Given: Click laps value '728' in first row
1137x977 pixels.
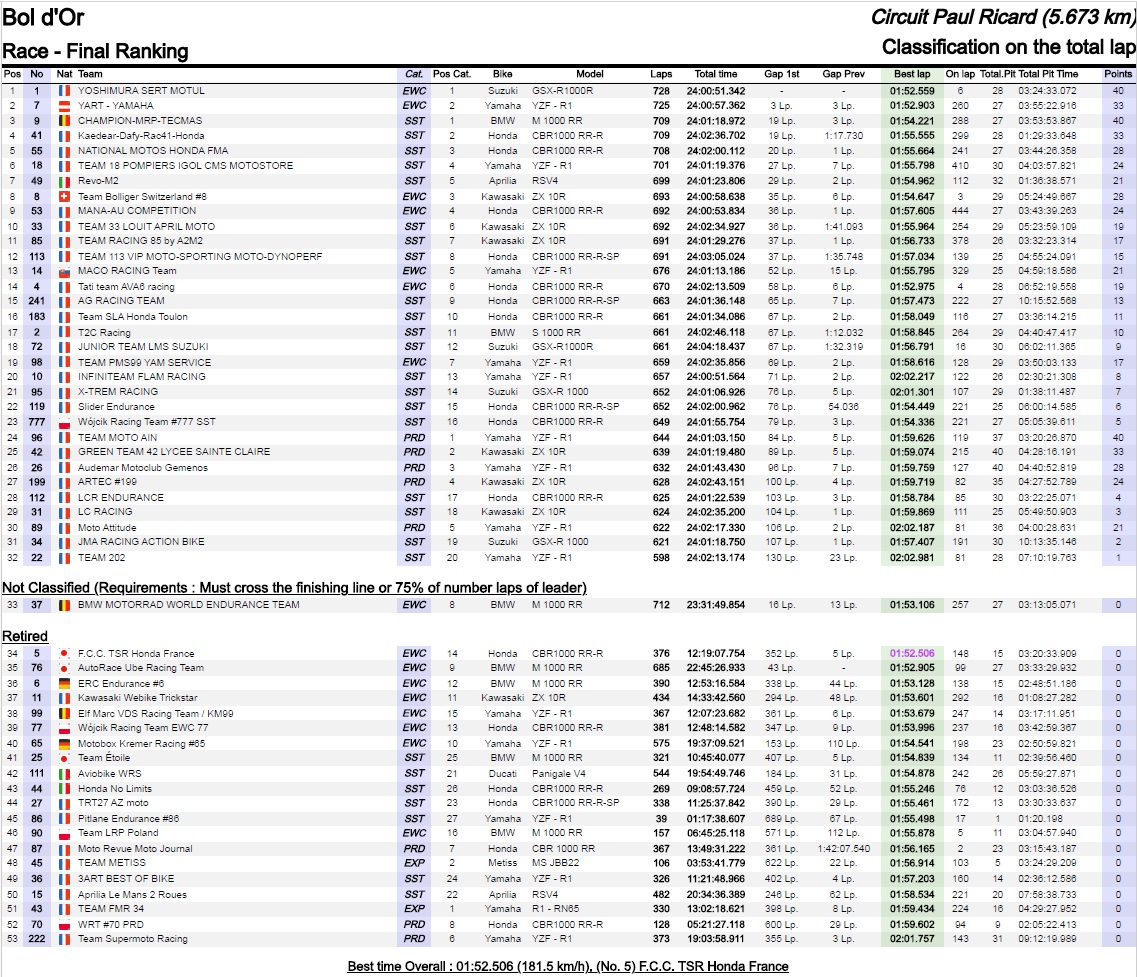Looking at the screenshot, I should 661,91.
